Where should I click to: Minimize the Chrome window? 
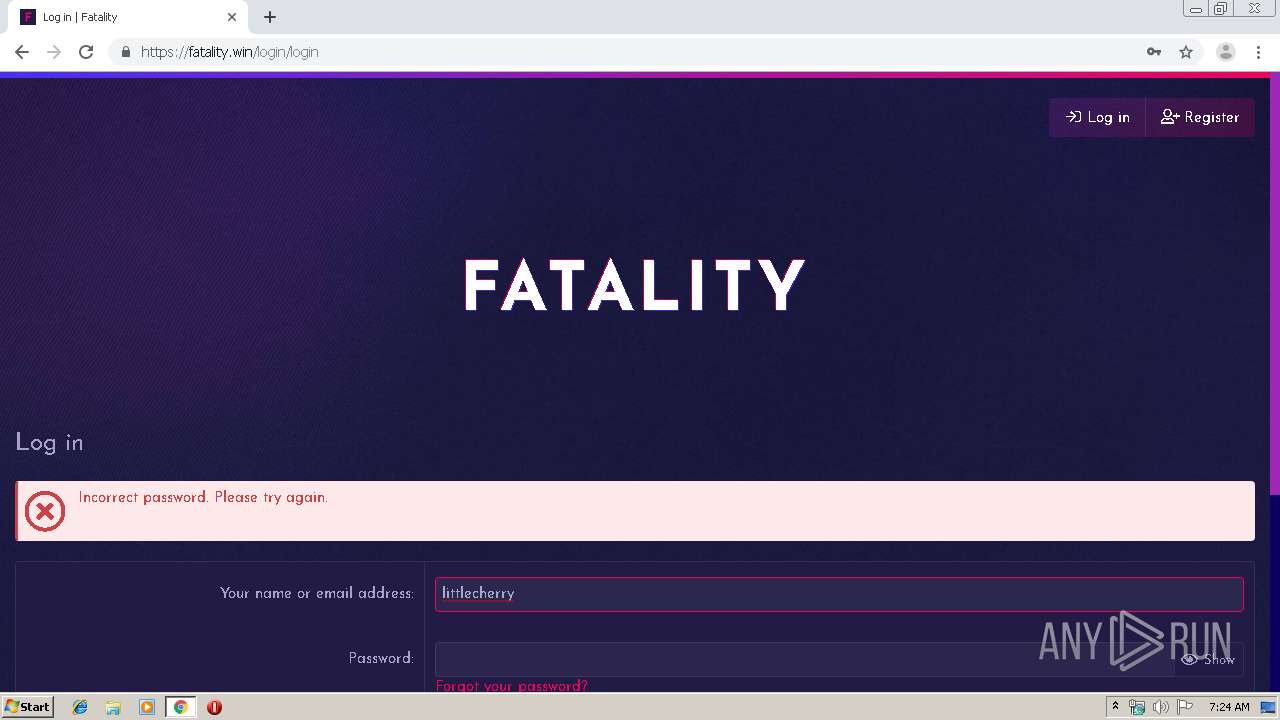pos(1195,9)
